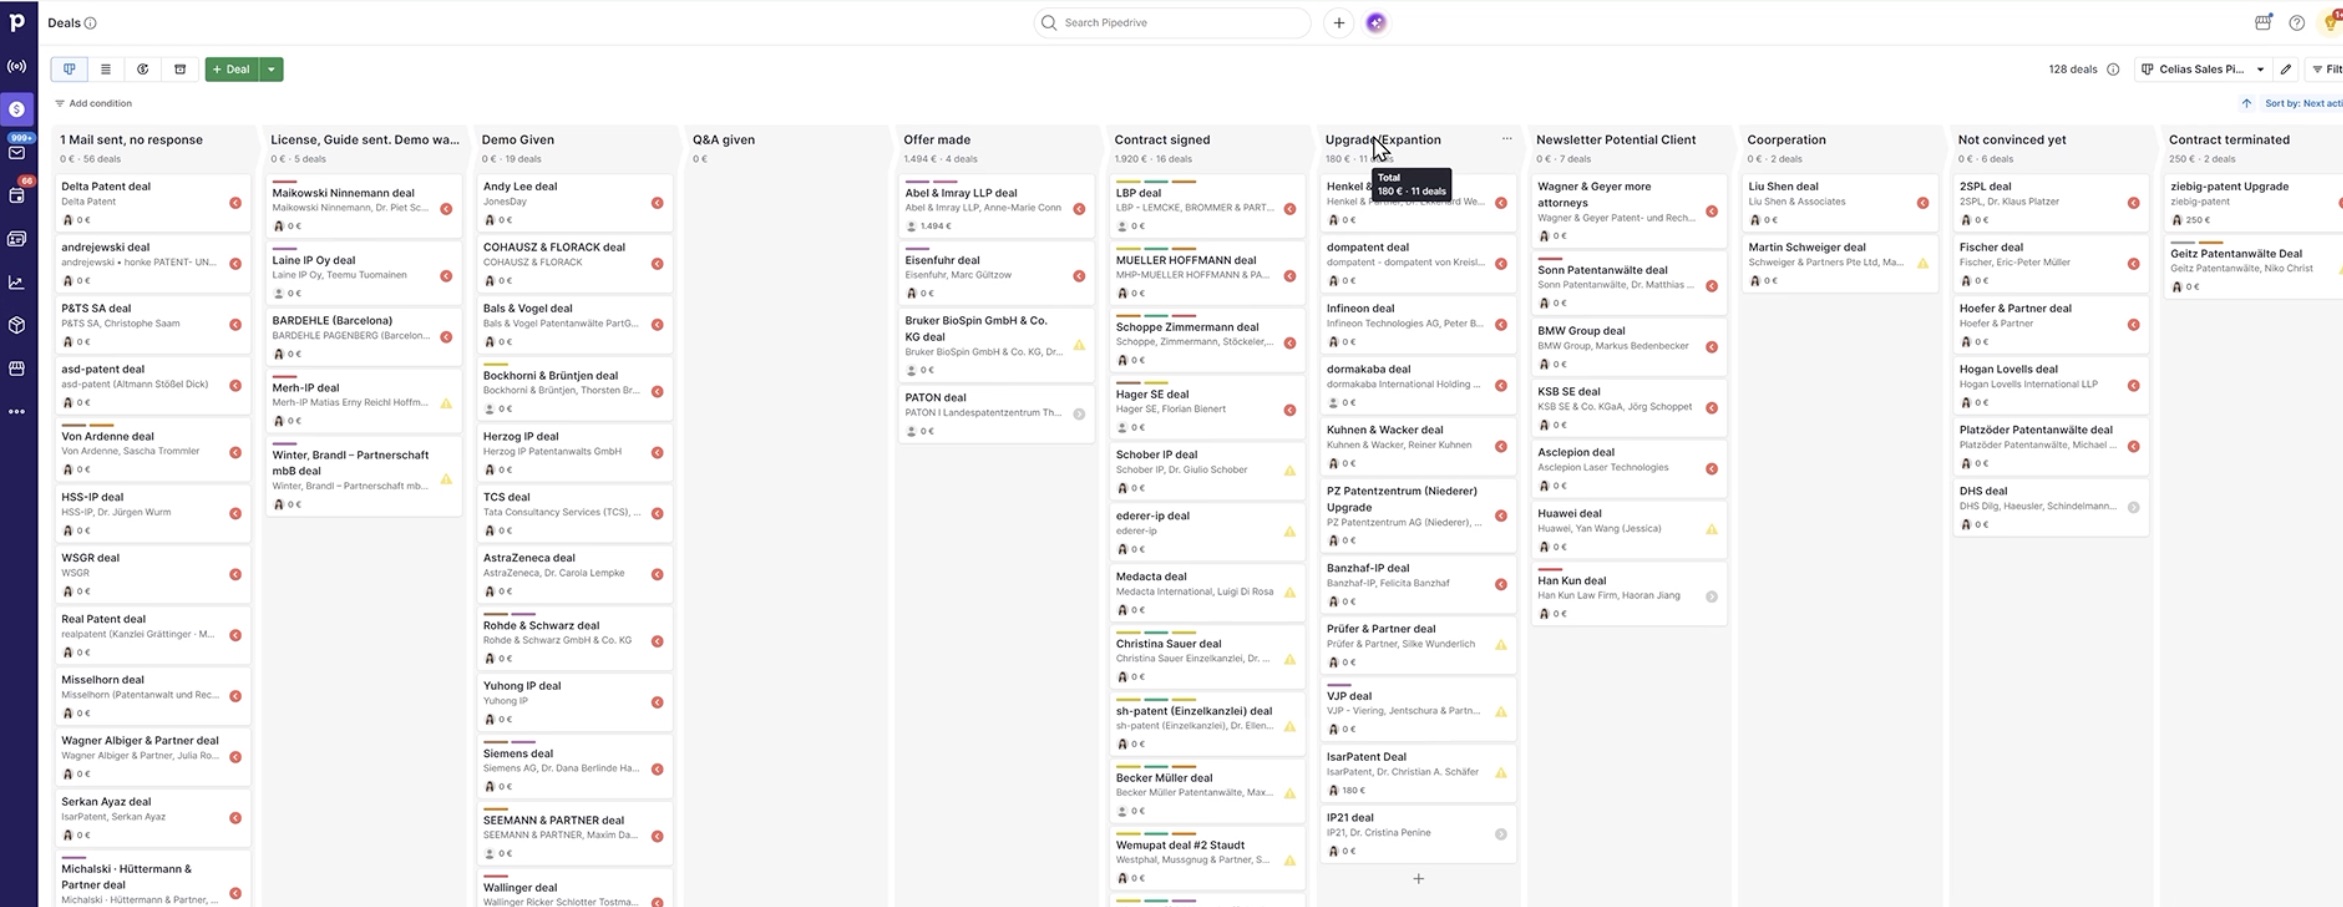Image resolution: width=2343 pixels, height=907 pixels.
Task: Open the Marketplace sidebar icon
Action: (x=17, y=368)
